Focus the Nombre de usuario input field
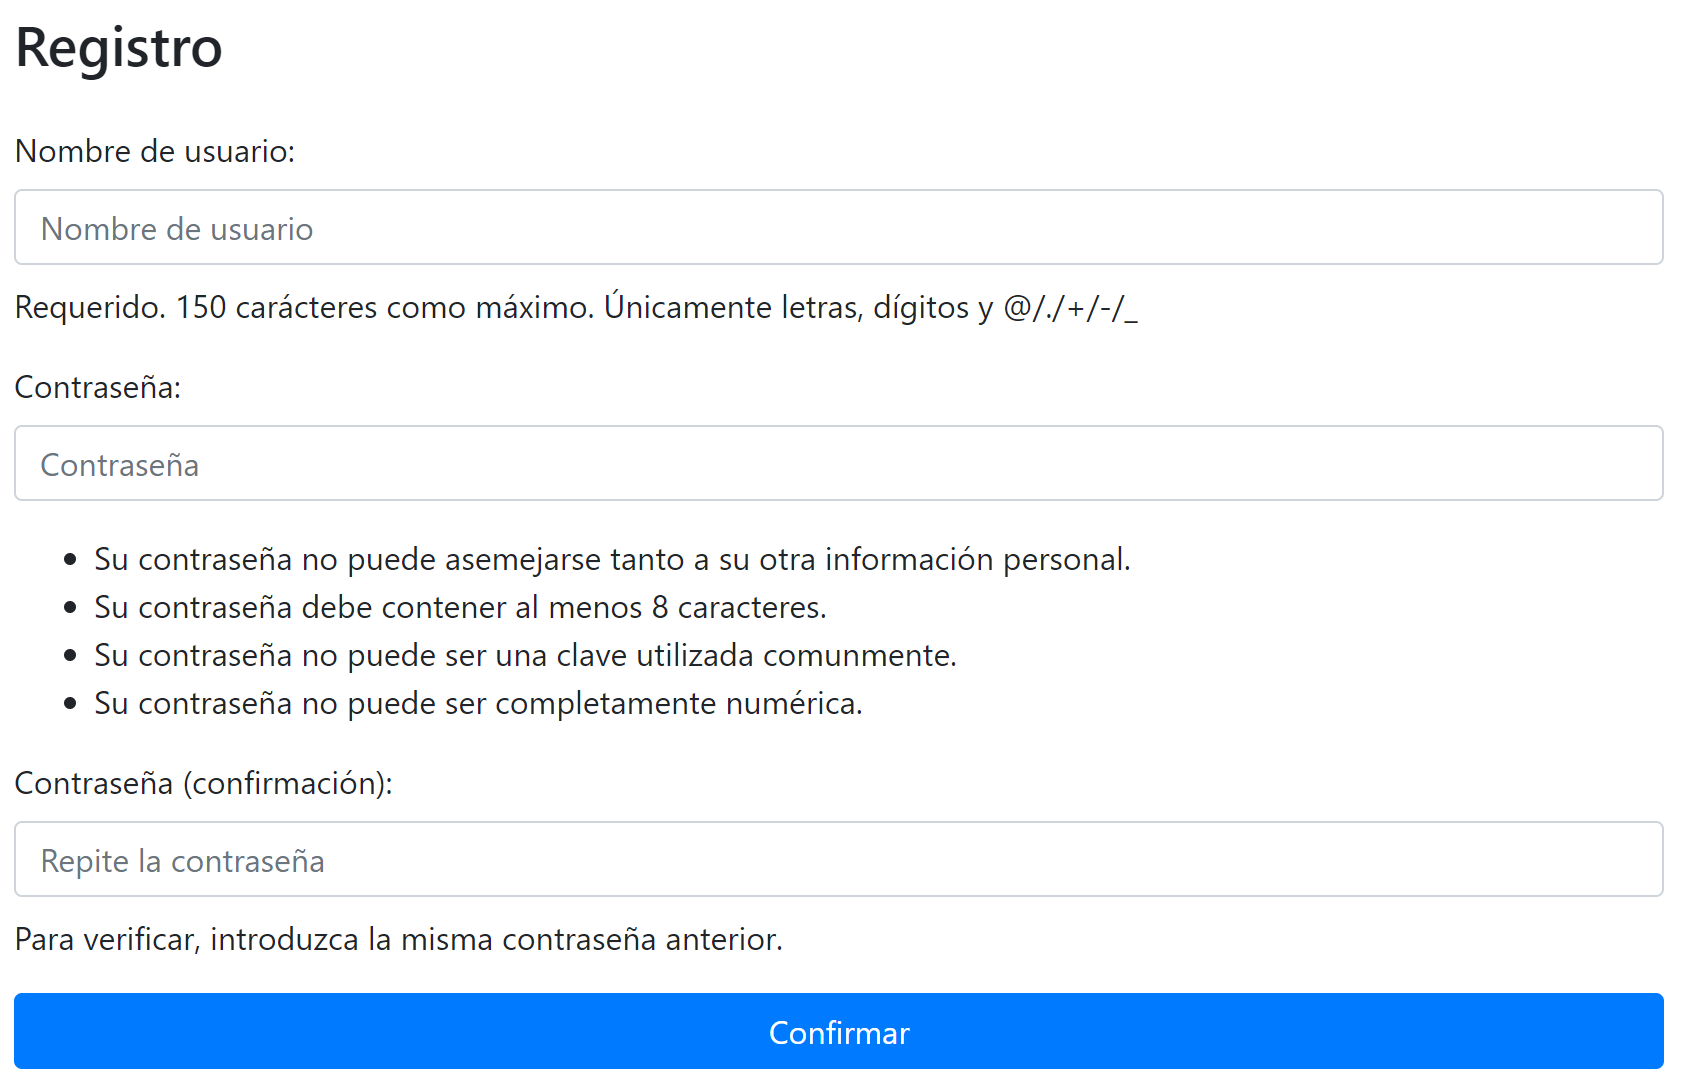 [838, 227]
